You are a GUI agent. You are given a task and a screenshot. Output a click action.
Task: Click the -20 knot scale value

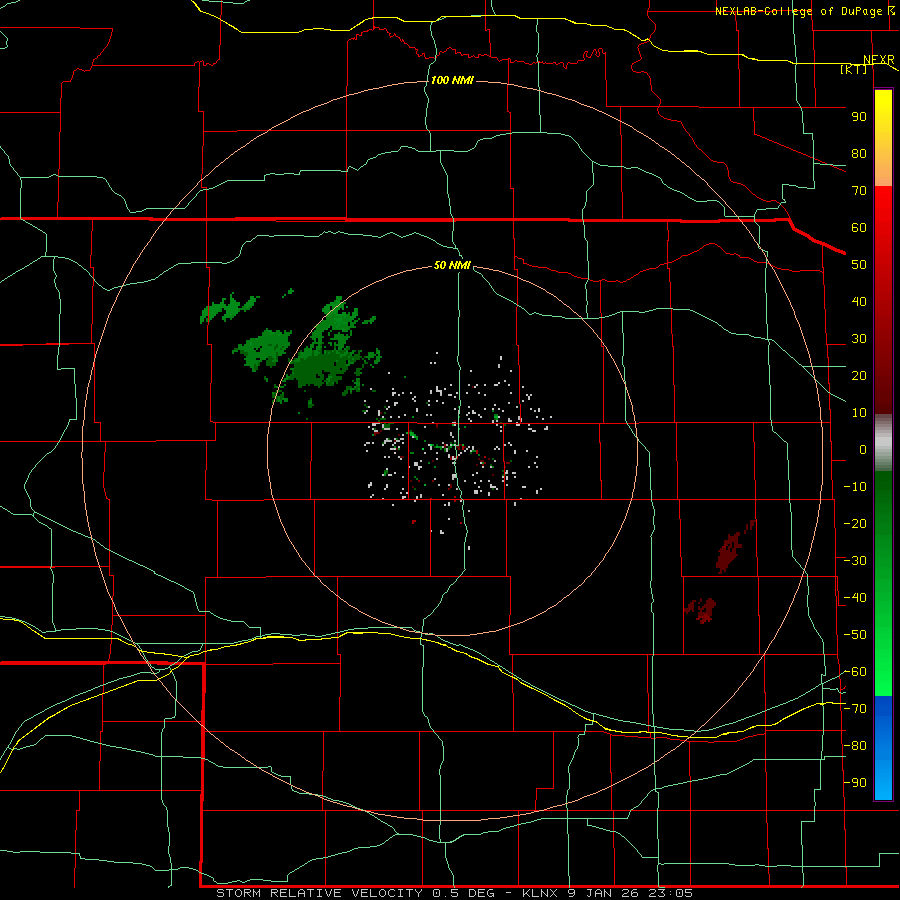point(855,524)
